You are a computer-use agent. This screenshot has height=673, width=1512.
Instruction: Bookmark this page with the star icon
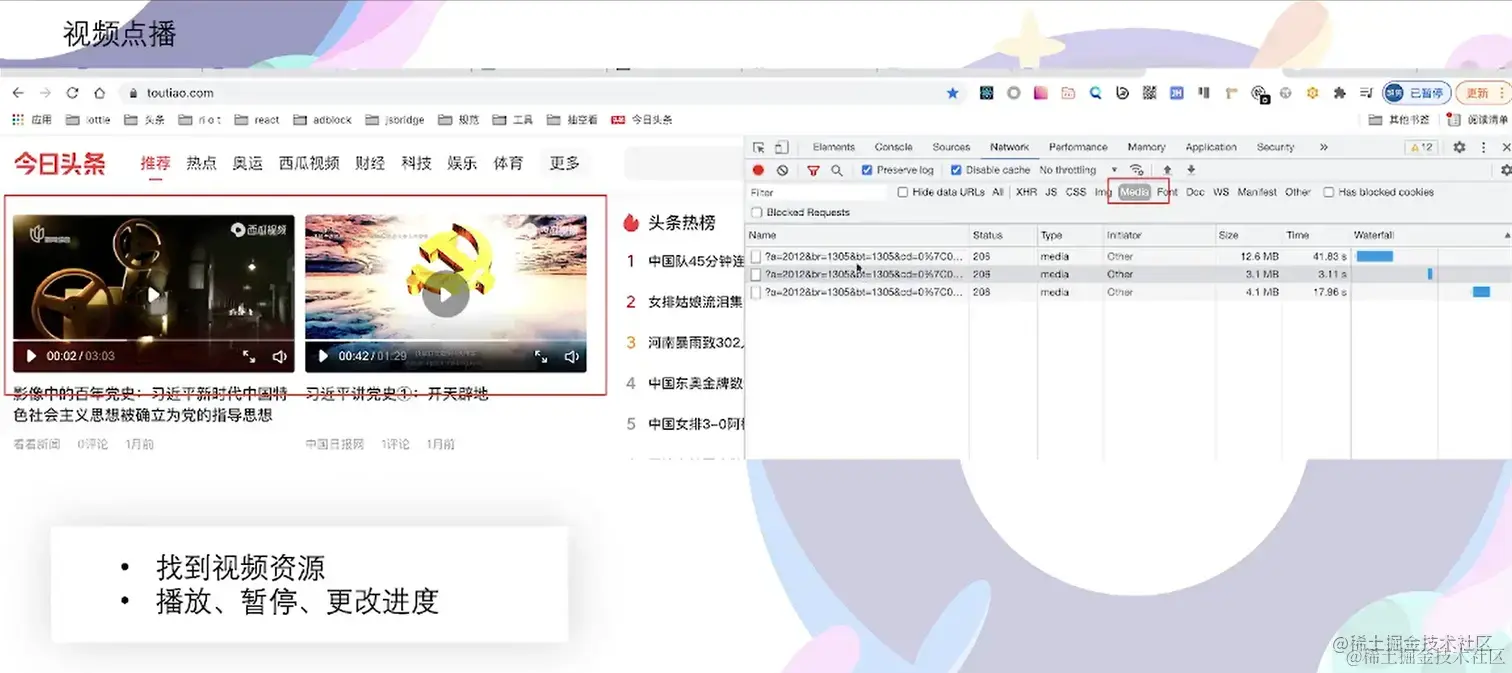coord(952,93)
